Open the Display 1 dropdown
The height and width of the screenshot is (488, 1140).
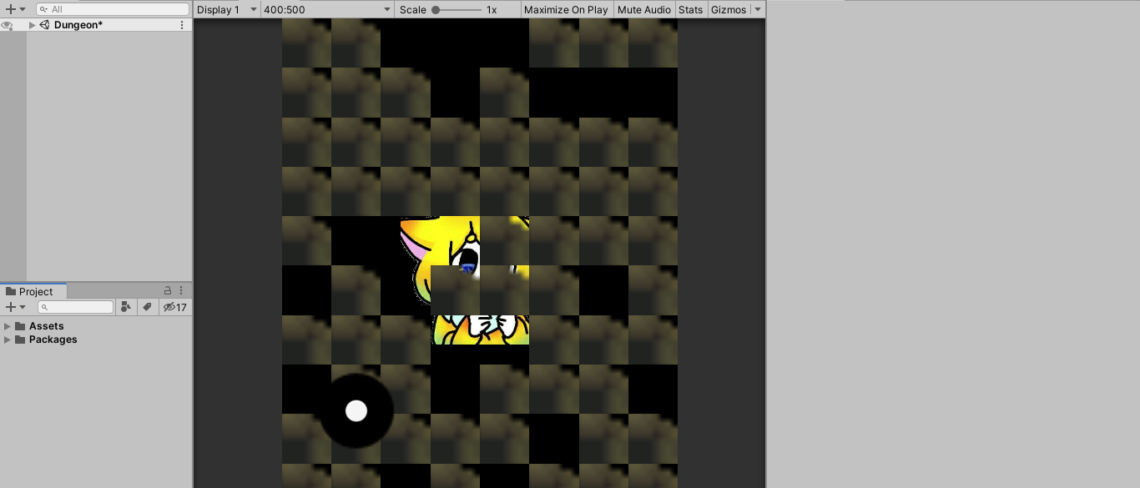click(x=225, y=9)
